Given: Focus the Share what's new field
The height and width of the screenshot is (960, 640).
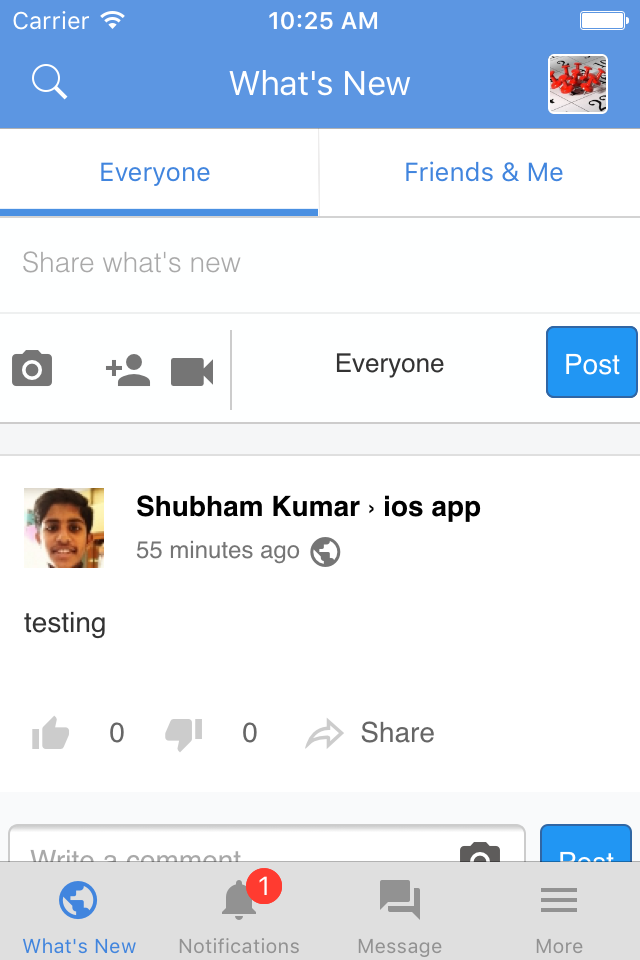Looking at the screenshot, I should (x=300, y=263).
